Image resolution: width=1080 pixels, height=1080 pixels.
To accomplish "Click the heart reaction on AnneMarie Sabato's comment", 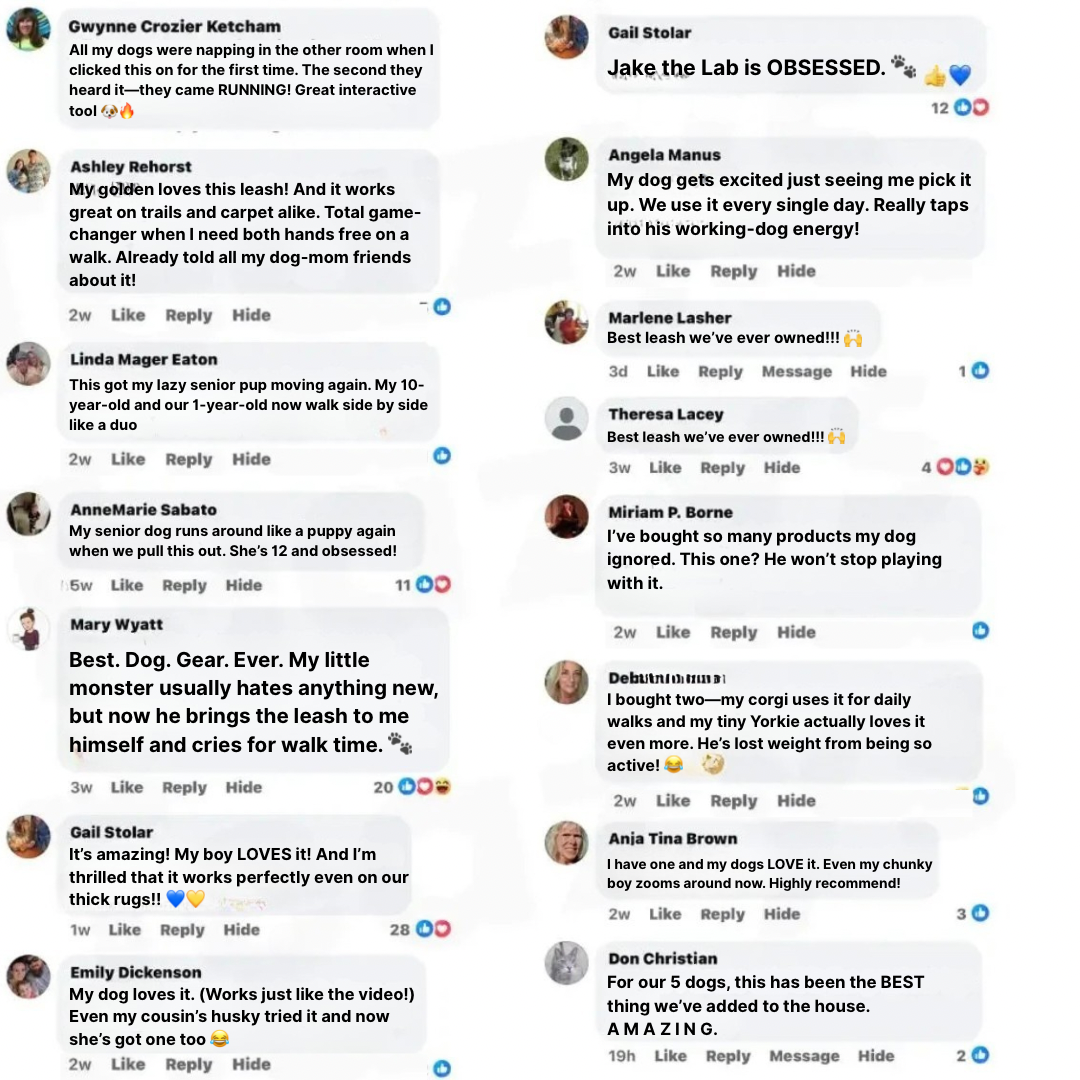I will (x=443, y=584).
